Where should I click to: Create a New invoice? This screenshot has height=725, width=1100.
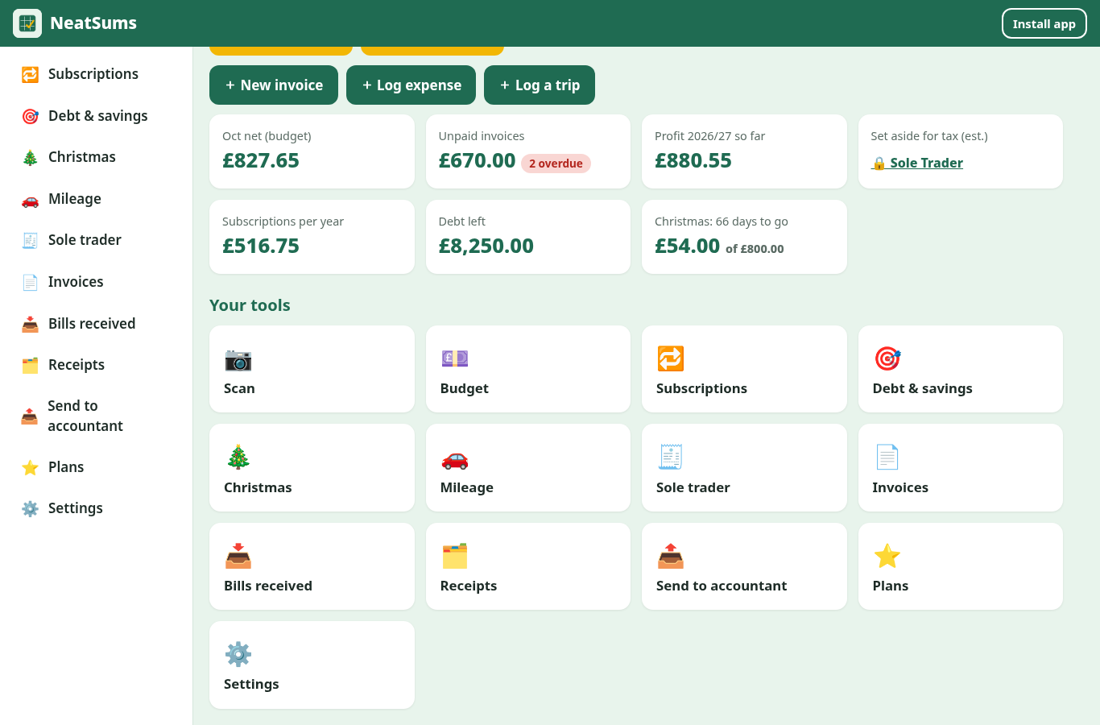(x=274, y=85)
